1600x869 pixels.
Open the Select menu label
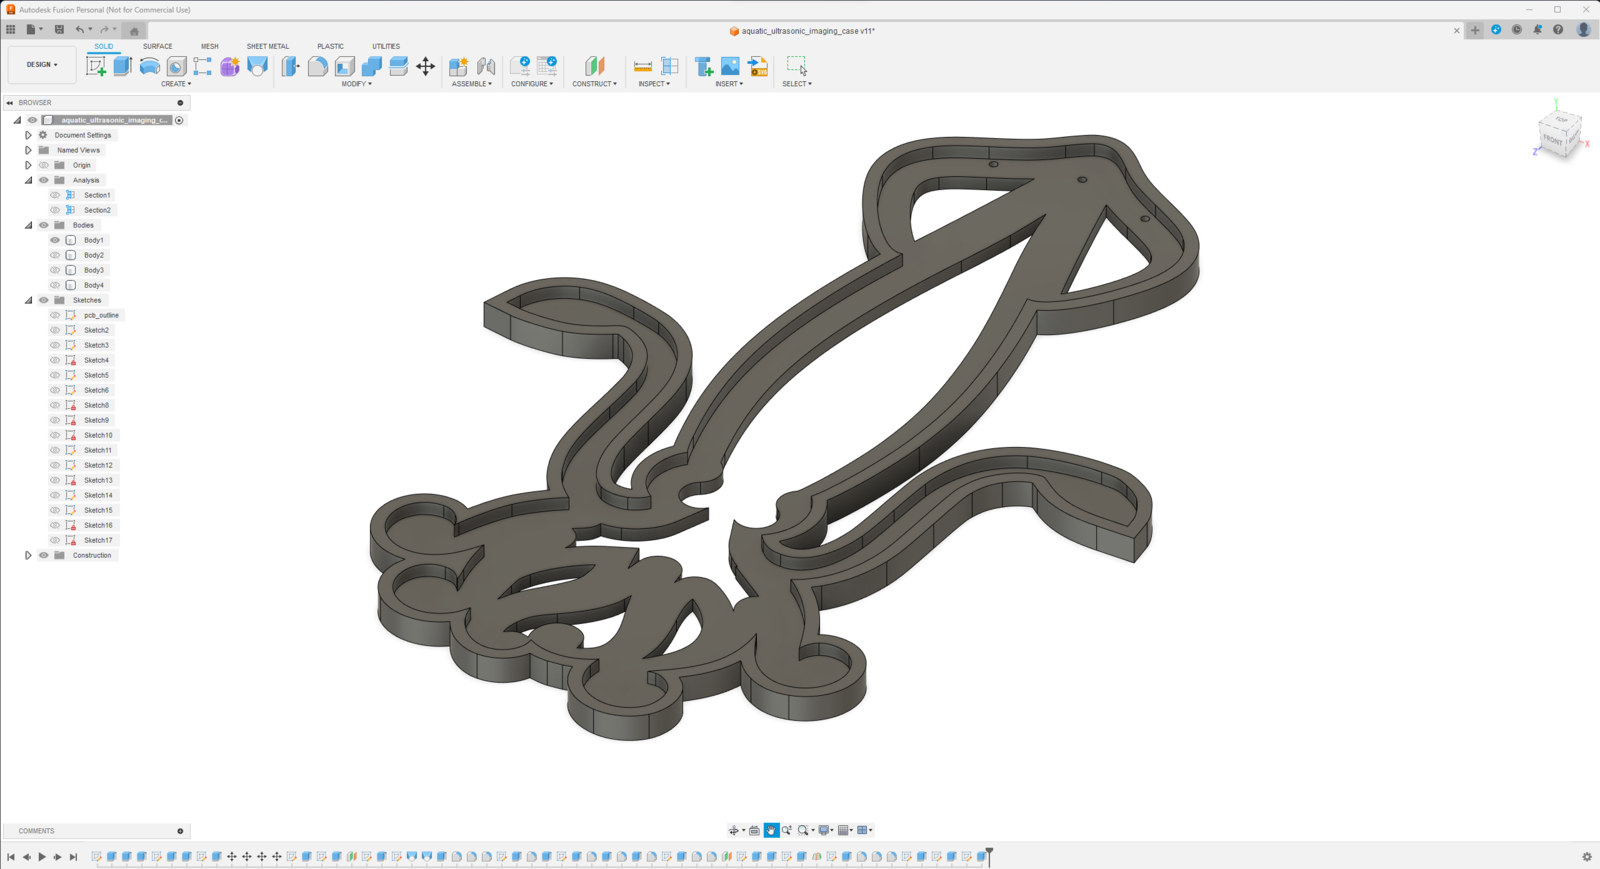[x=797, y=84]
